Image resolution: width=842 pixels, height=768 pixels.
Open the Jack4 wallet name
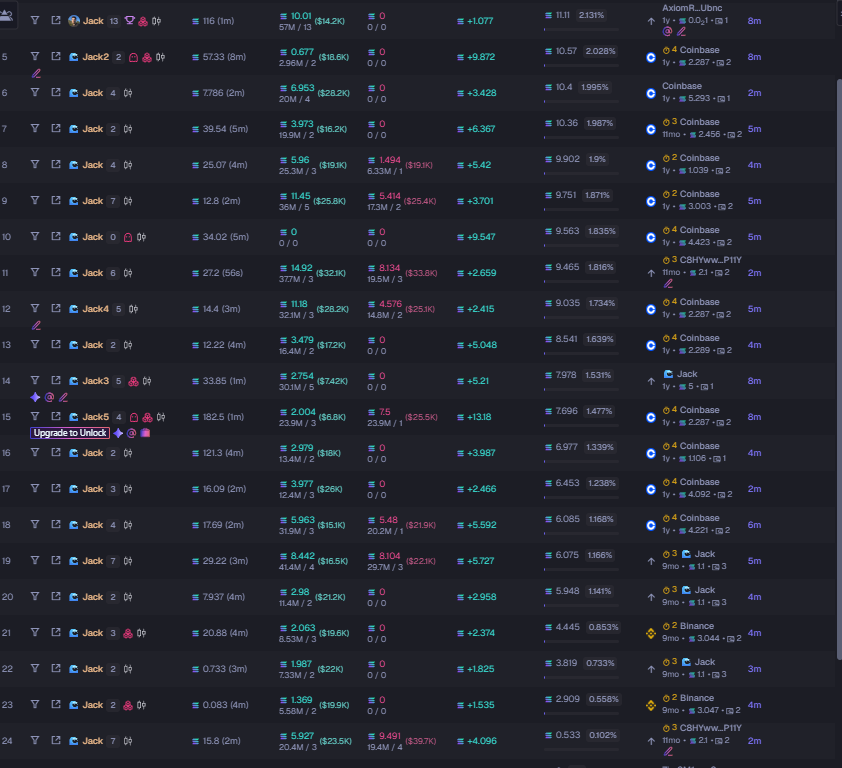tap(96, 309)
